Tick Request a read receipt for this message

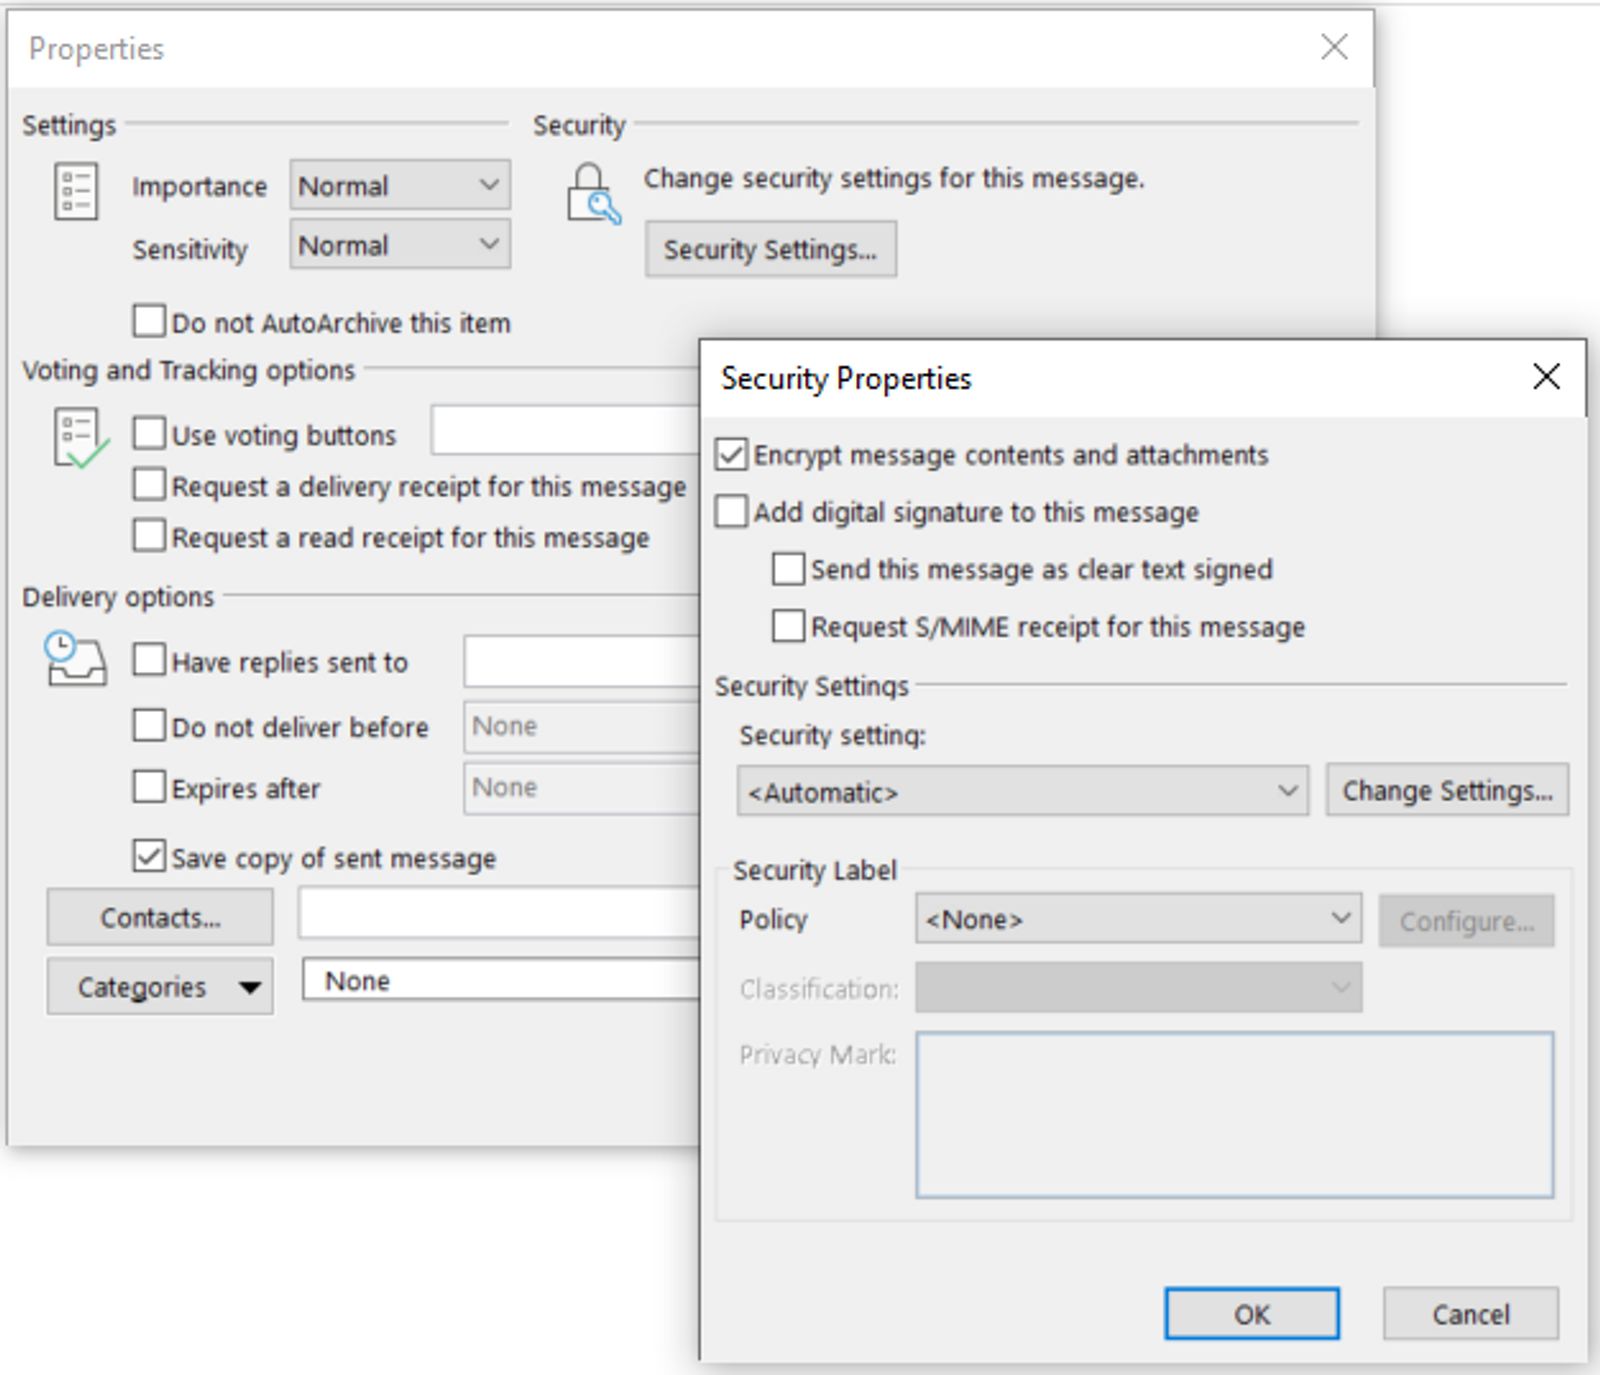coord(149,535)
